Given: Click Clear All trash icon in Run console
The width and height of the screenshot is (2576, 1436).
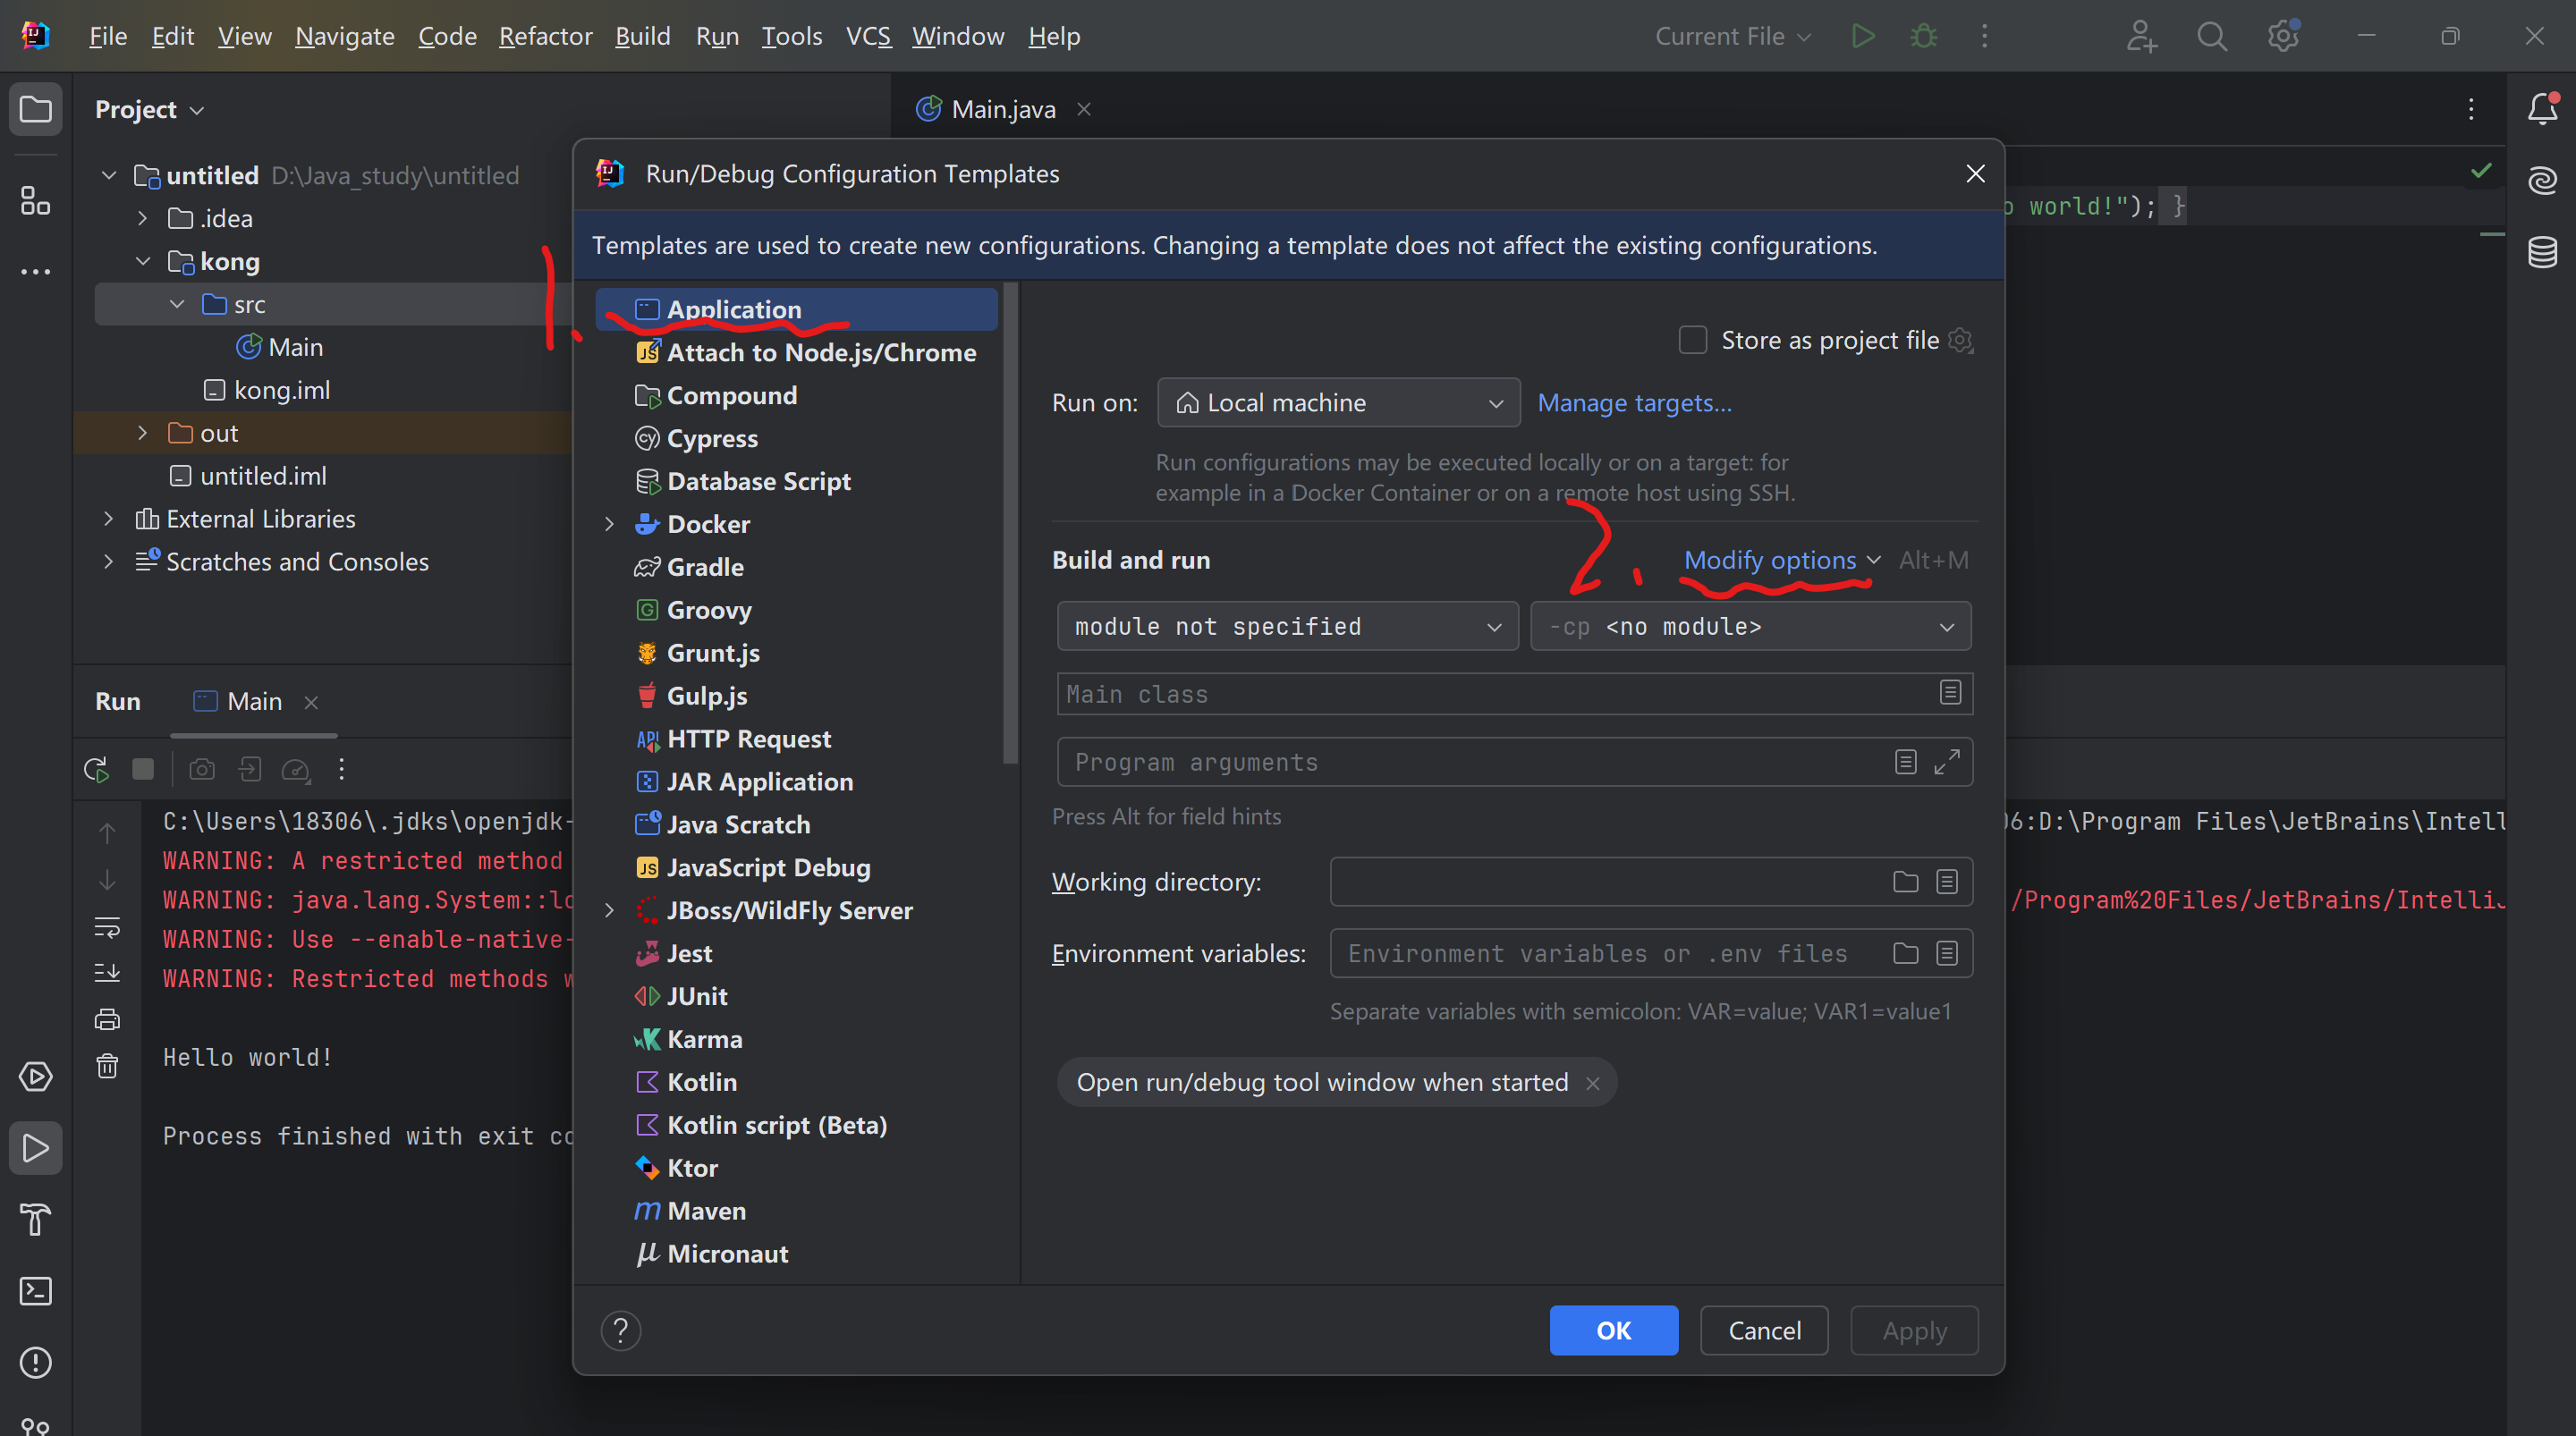Looking at the screenshot, I should pyautogui.click(x=107, y=1066).
